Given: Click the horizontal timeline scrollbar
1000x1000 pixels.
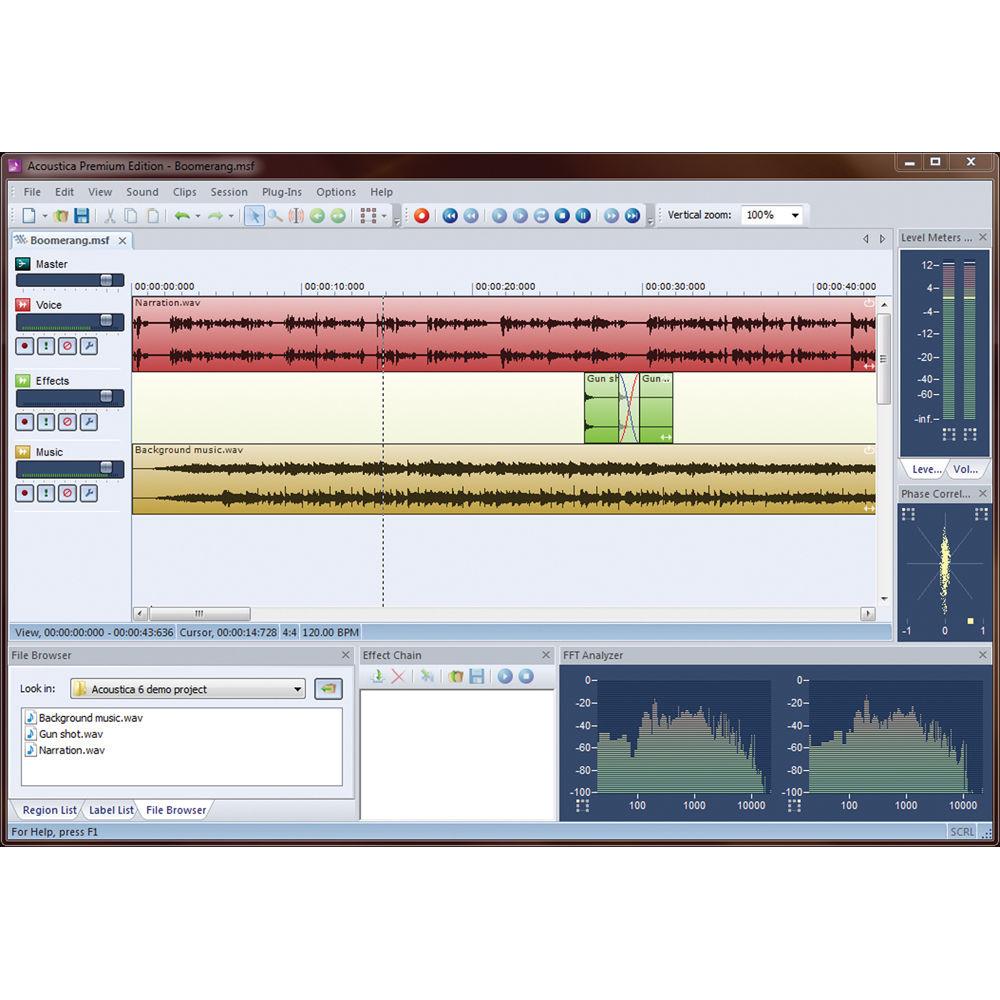Looking at the screenshot, I should [x=200, y=614].
